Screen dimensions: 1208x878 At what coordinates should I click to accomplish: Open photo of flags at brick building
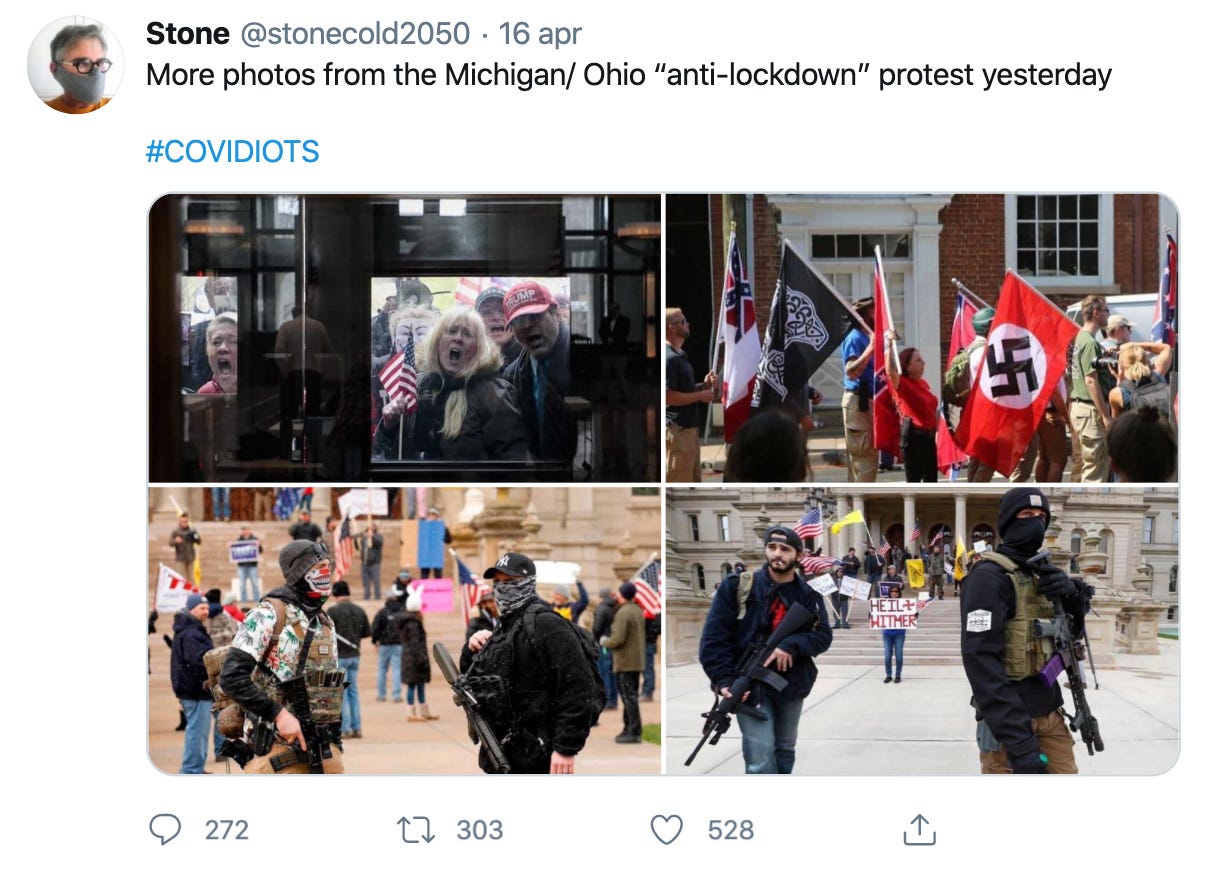[x=922, y=339]
